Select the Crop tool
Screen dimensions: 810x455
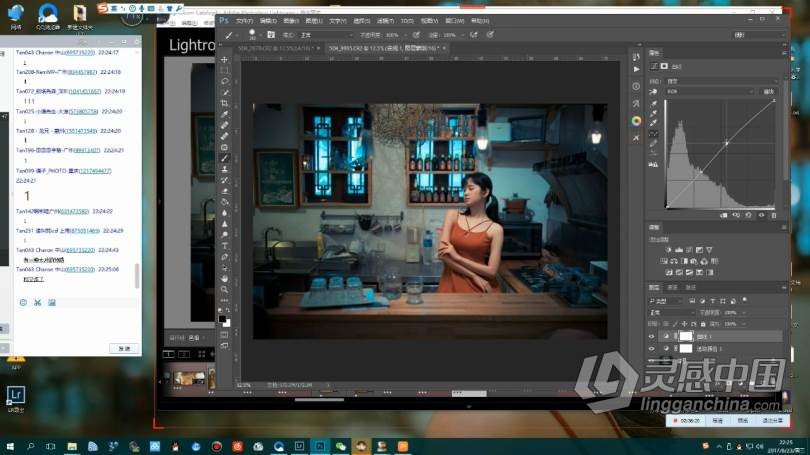[224, 103]
